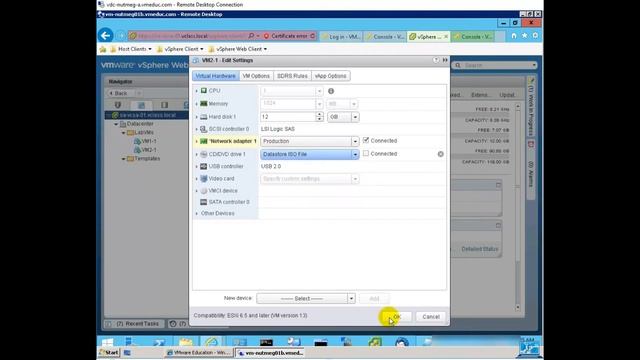Viewport: 640px width, 360px height.
Task: Open the Recent Tasks panel
Action: (138, 324)
